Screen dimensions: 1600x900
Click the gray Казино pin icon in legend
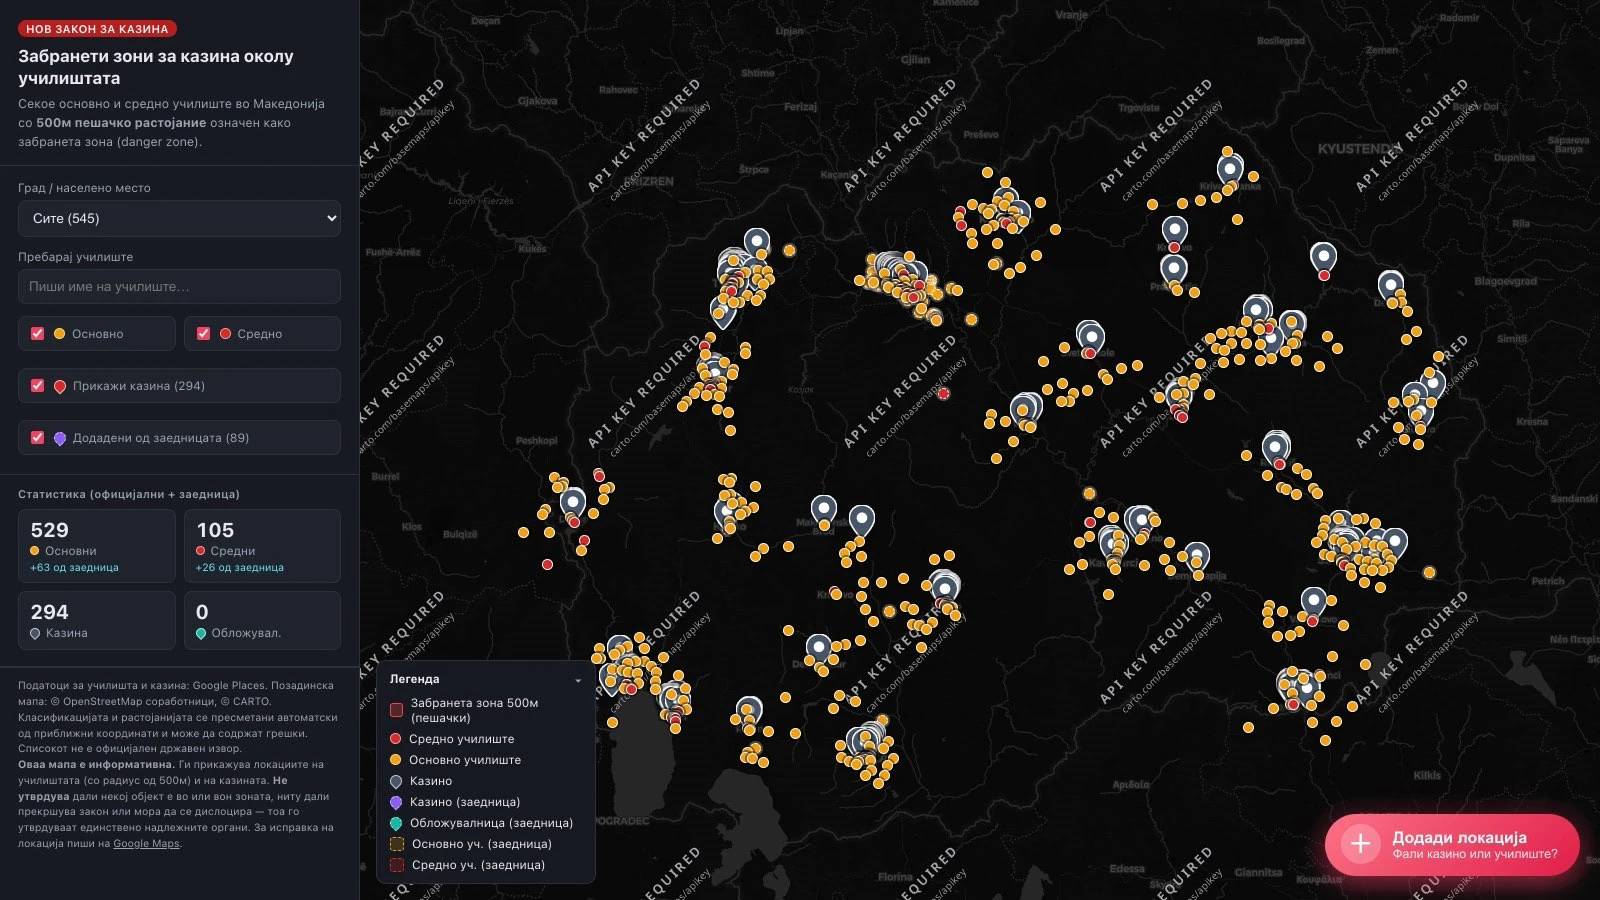point(396,781)
